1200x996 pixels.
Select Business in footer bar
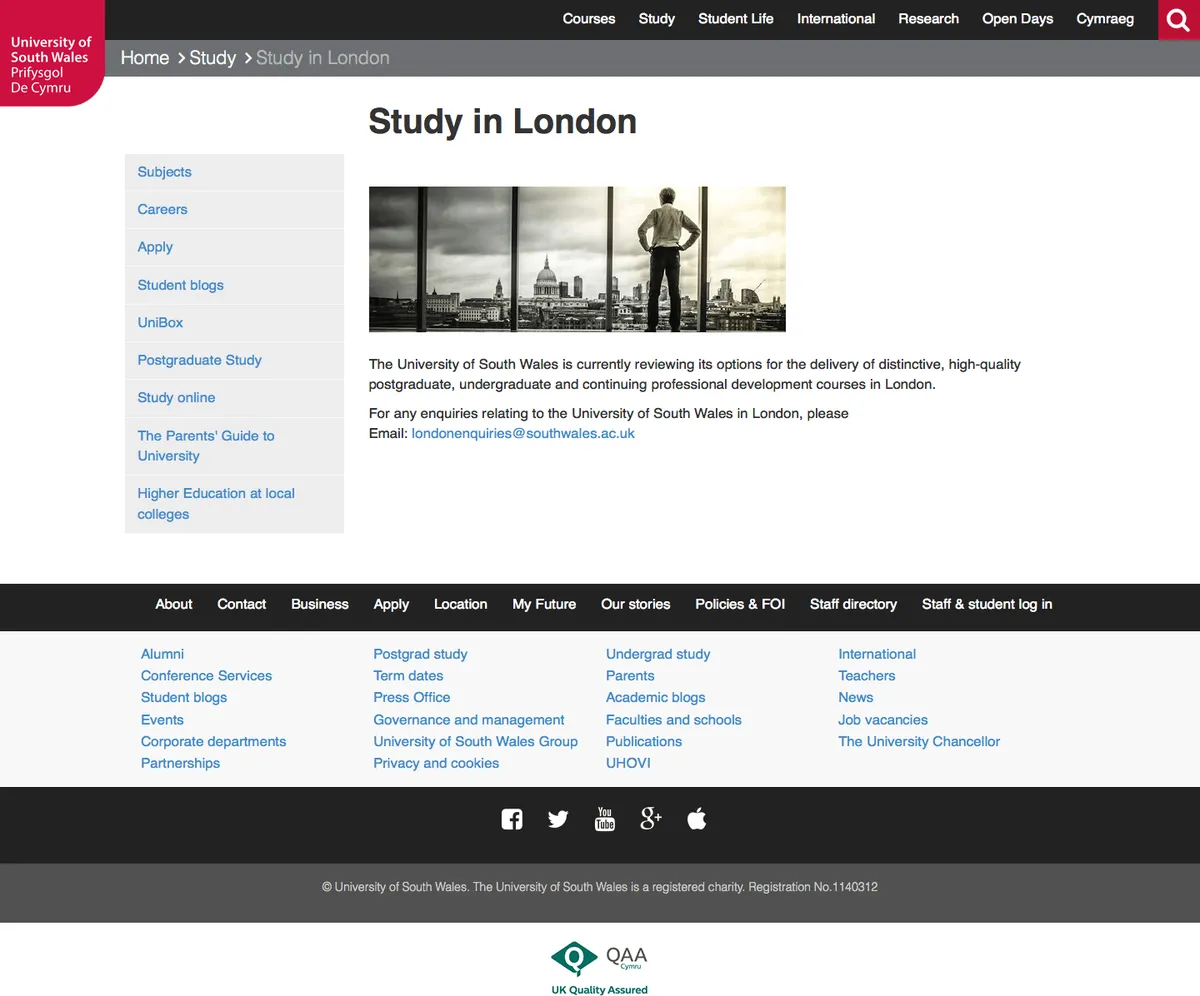pyautogui.click(x=320, y=604)
